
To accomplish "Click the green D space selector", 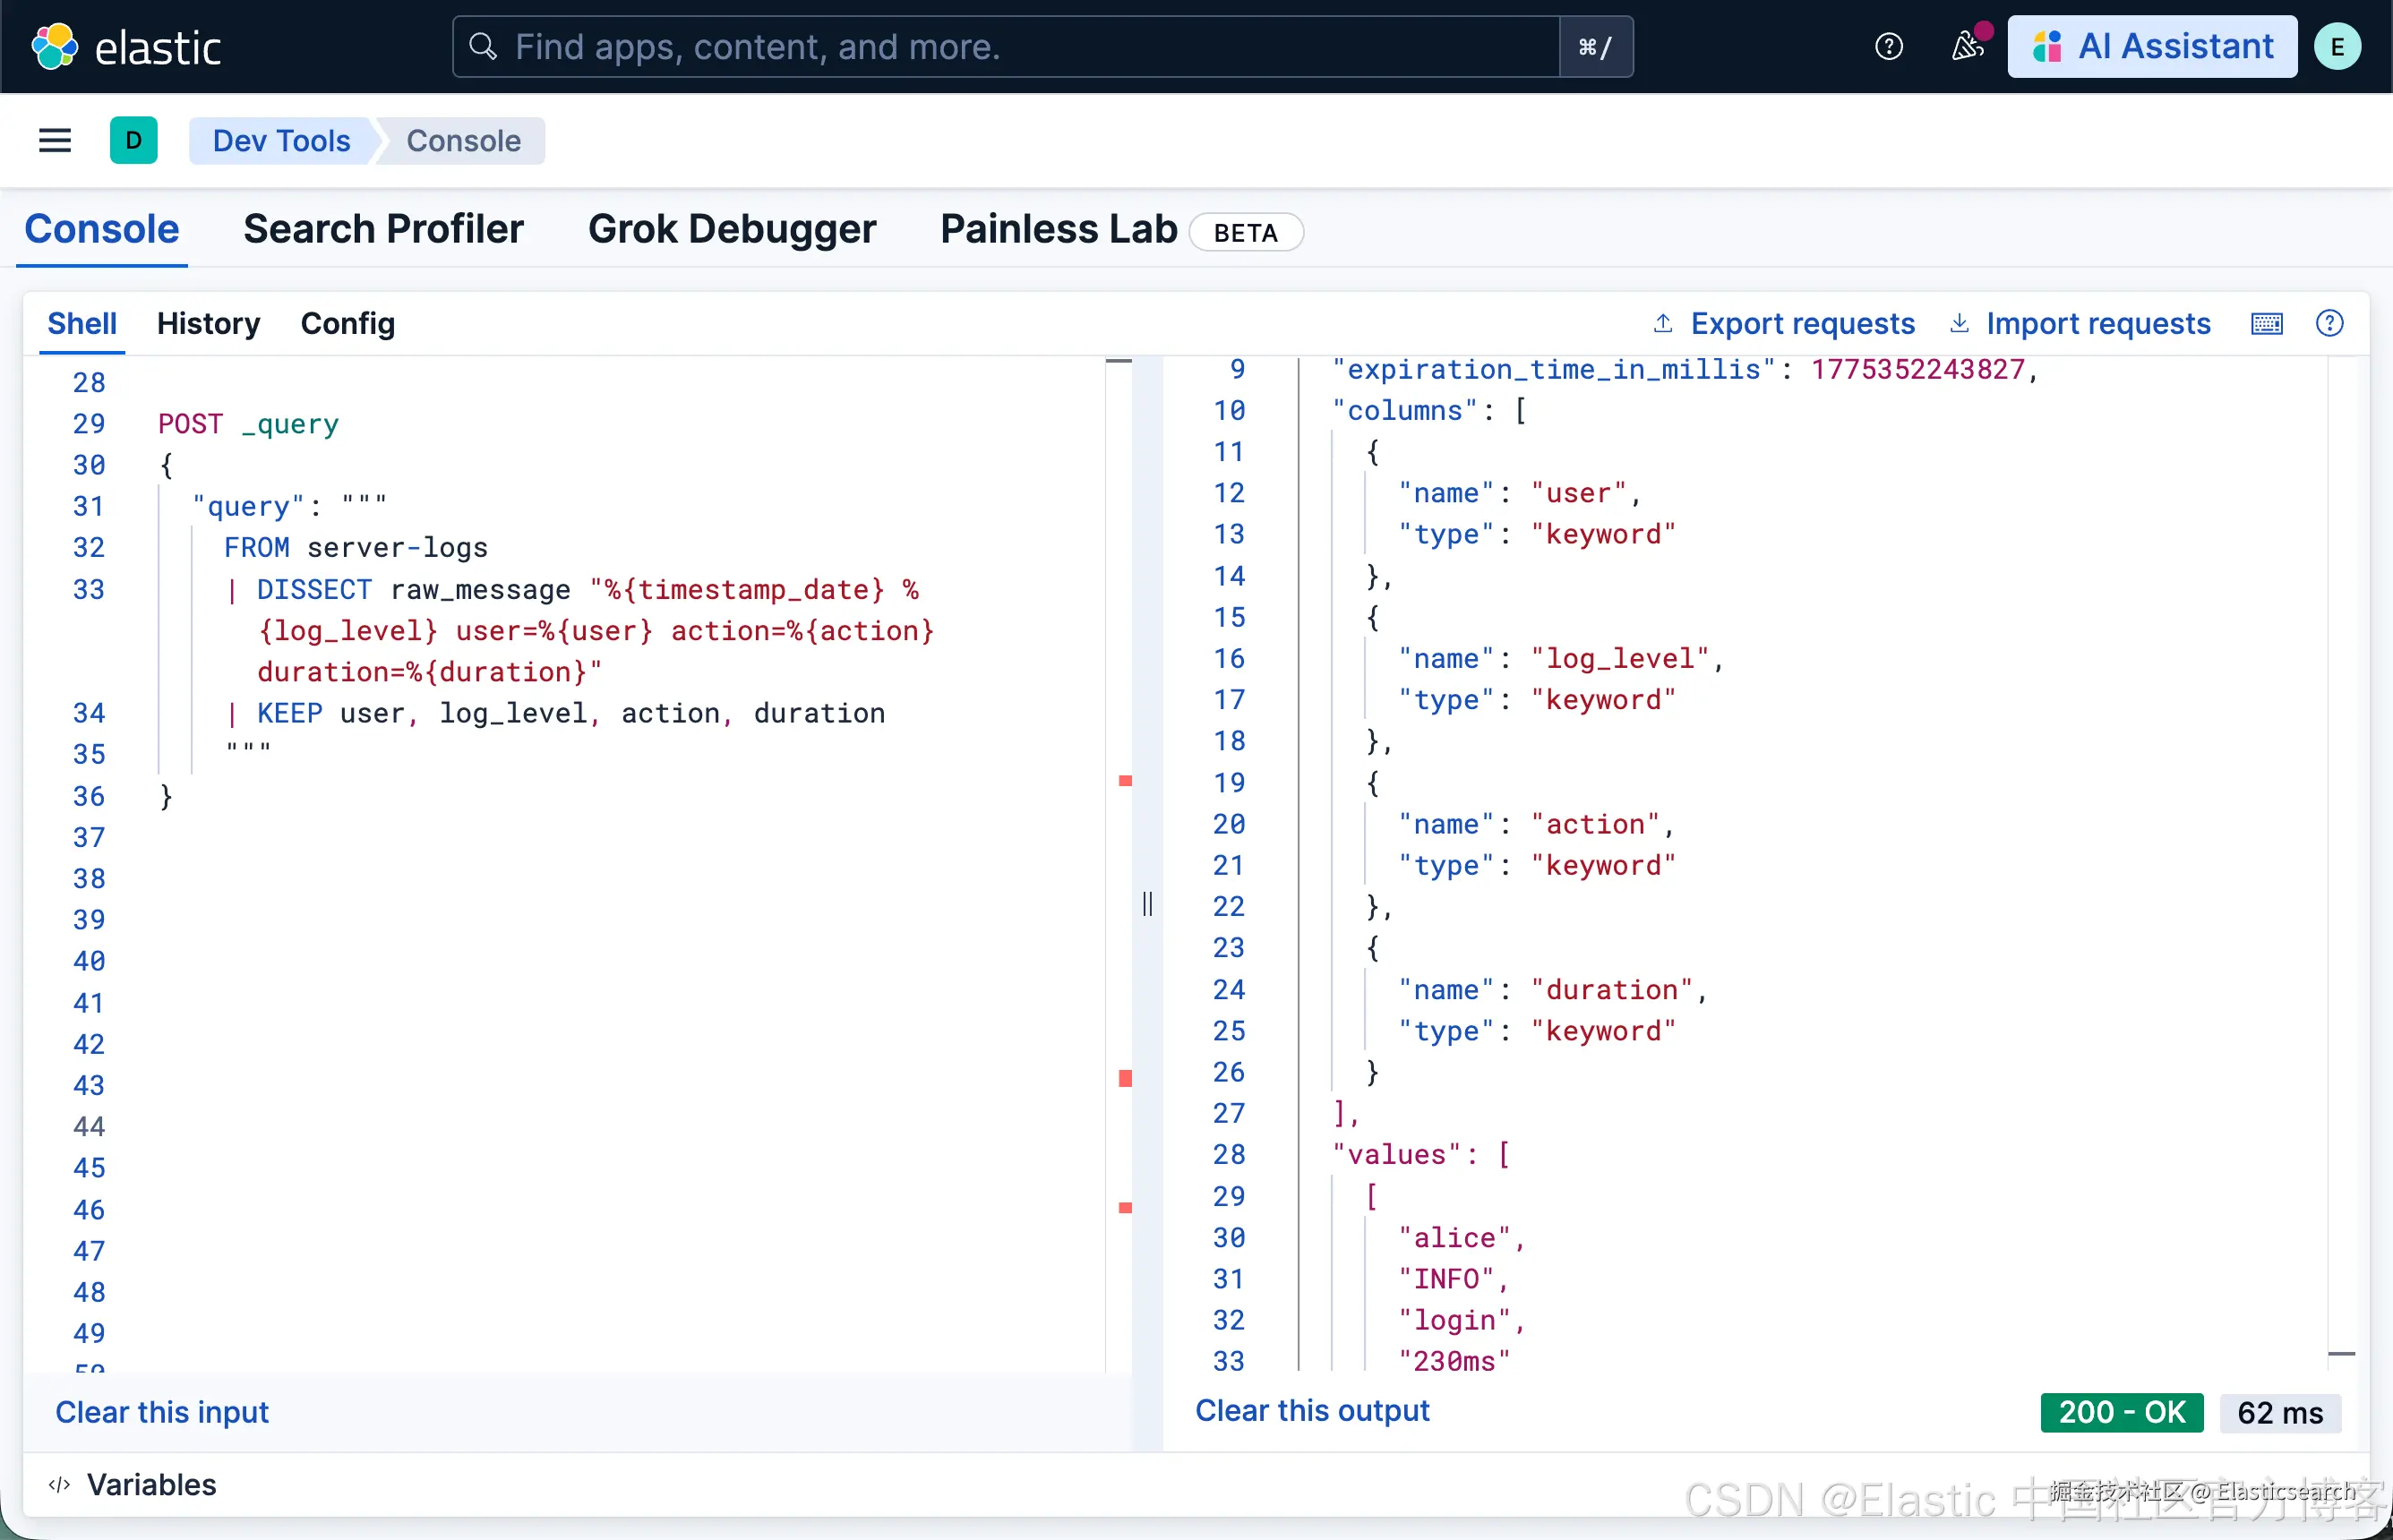I will click(x=133, y=141).
